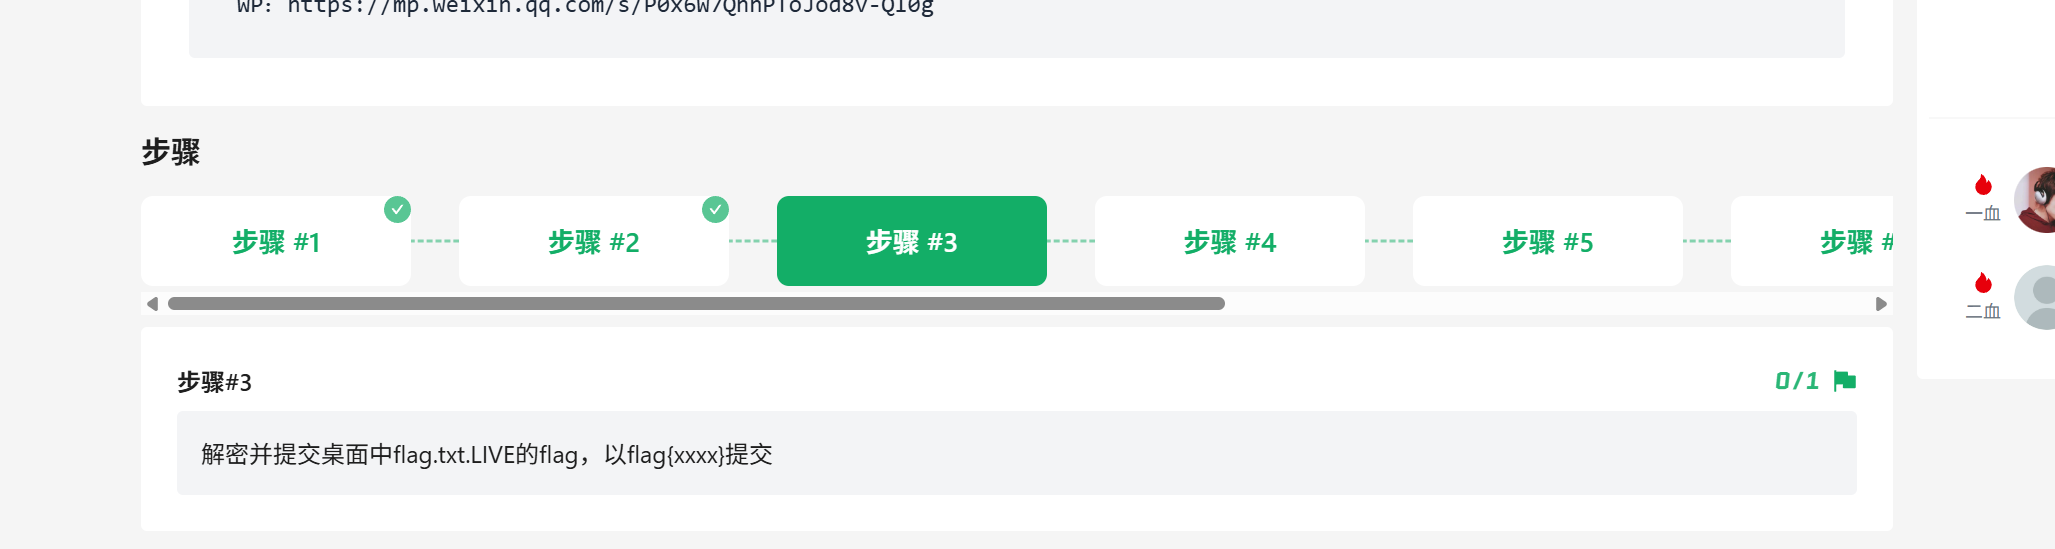Click the green checkmark badge on 步骤 #2
The image size is (2055, 549).
pyautogui.click(x=715, y=209)
